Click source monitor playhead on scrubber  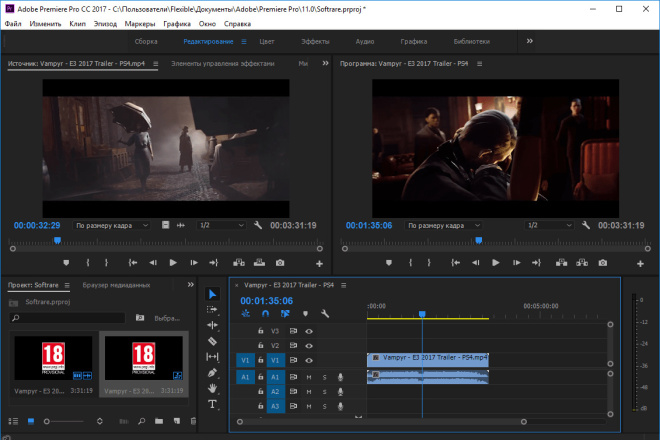(57, 240)
